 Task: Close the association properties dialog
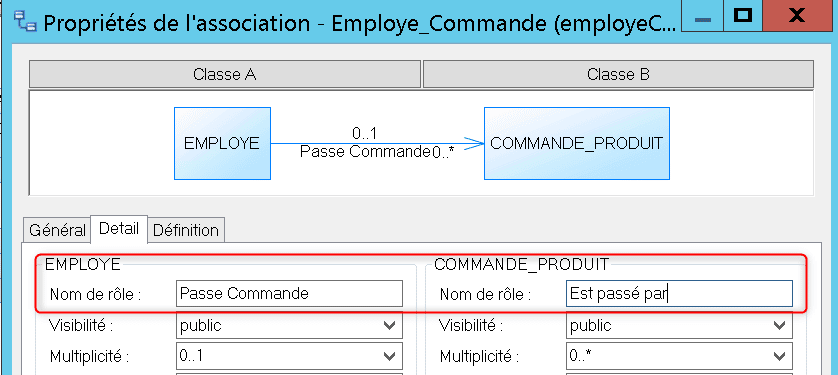[x=796, y=16]
